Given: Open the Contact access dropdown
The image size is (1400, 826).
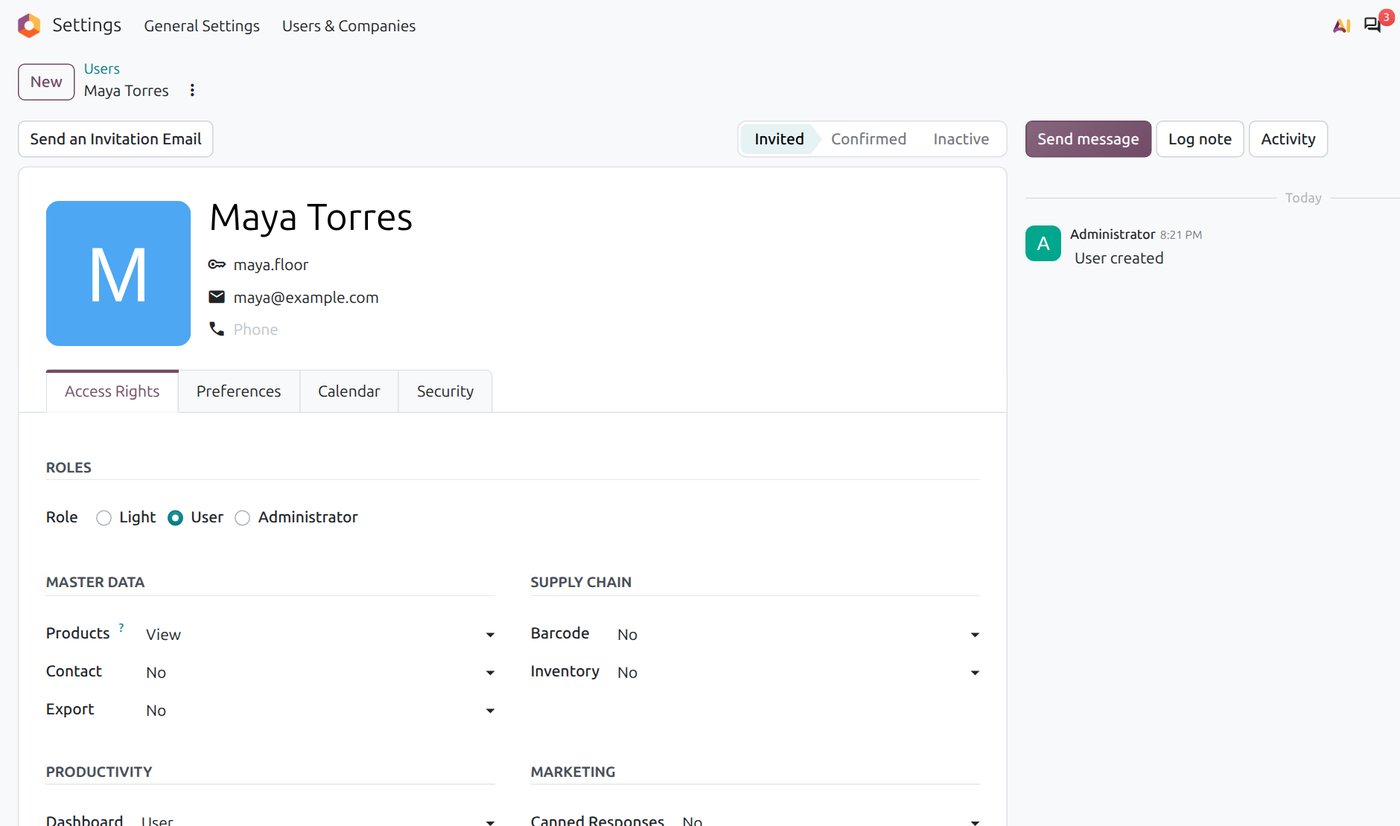Looking at the screenshot, I should pos(320,672).
